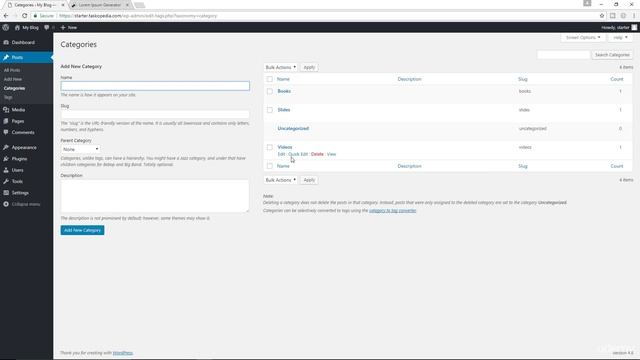Tick the checkbox for Videos category
The height and width of the screenshot is (360, 640).
point(269,147)
